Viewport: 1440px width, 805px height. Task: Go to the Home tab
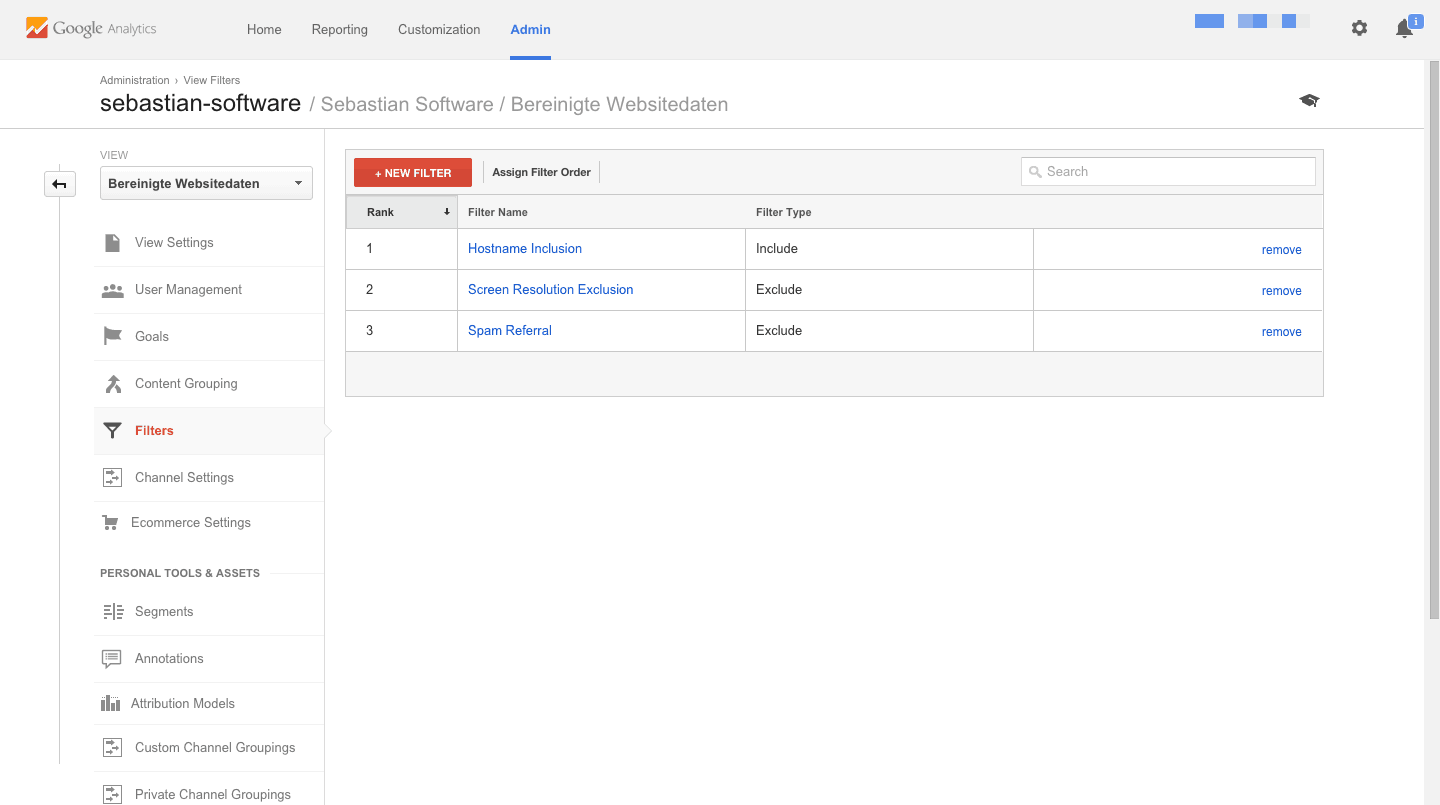point(264,30)
